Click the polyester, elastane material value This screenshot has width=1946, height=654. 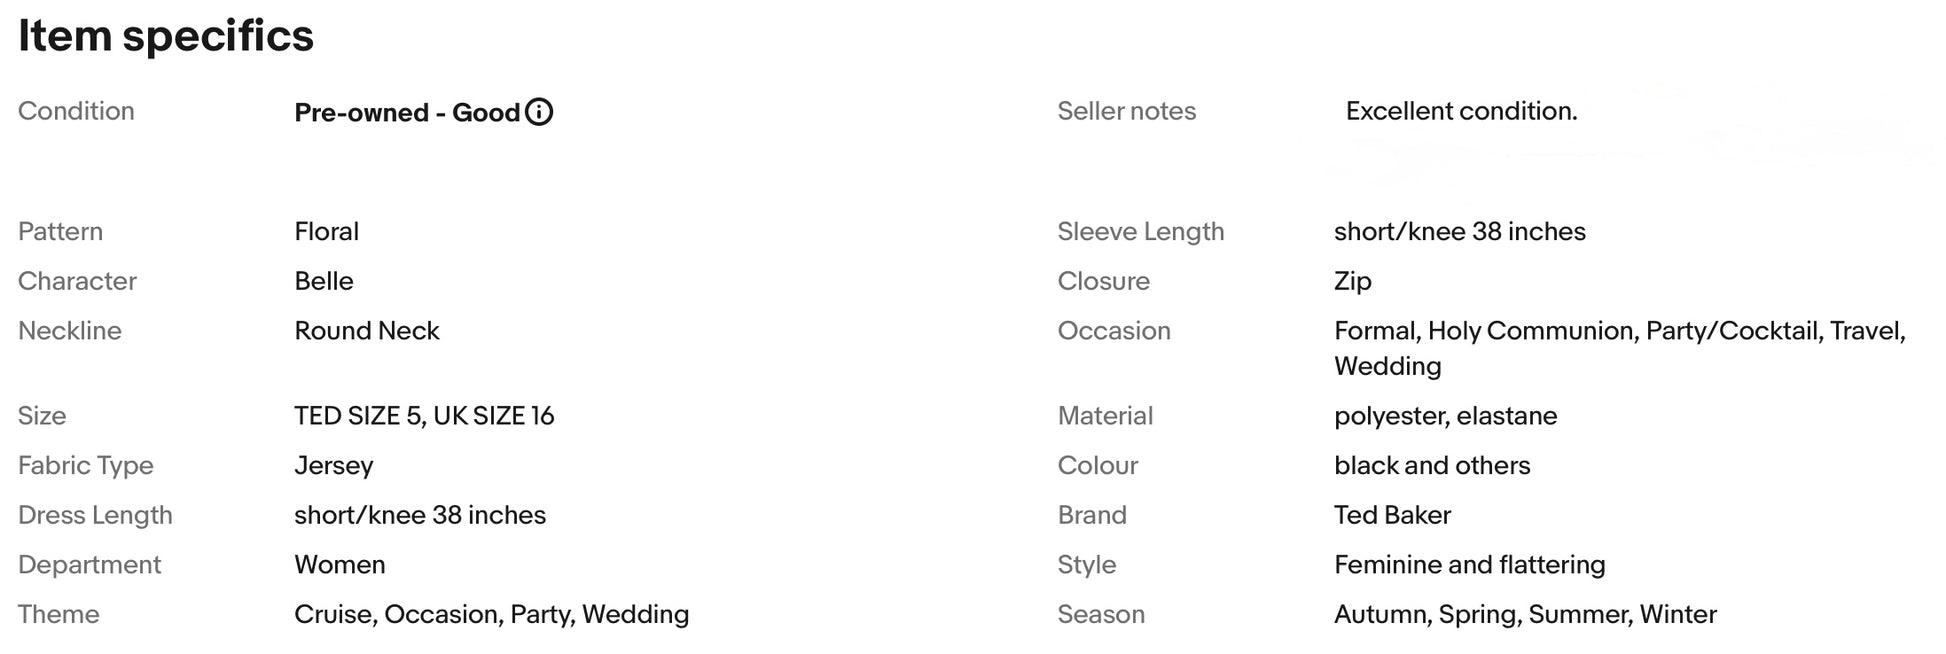[1445, 416]
